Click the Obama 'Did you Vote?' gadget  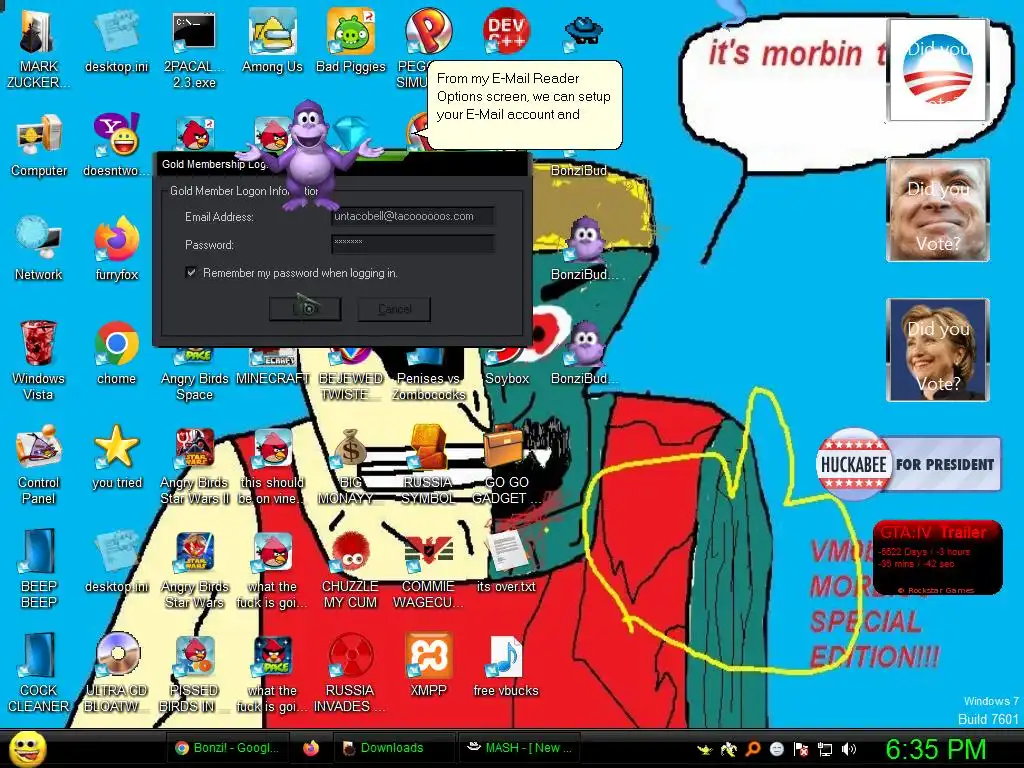click(938, 71)
